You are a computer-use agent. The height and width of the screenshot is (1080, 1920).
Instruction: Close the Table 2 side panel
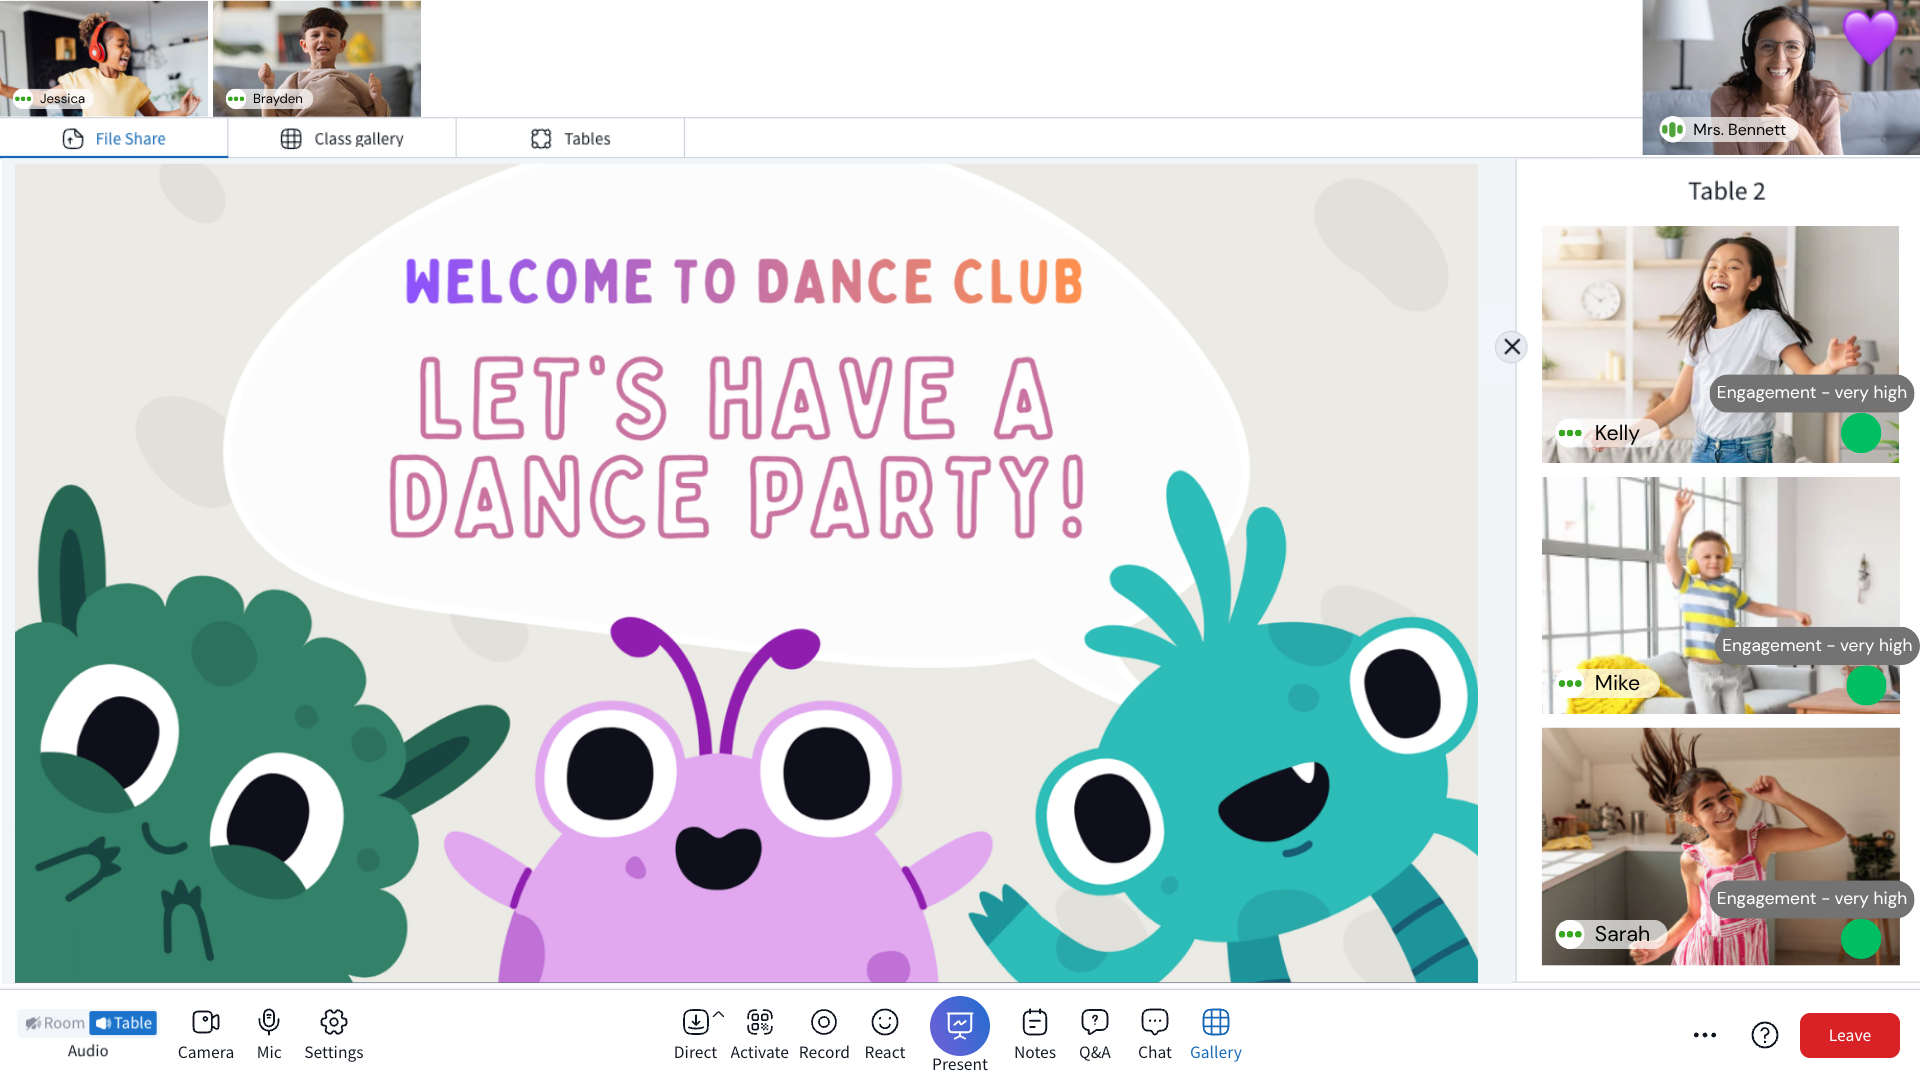pyautogui.click(x=1512, y=346)
